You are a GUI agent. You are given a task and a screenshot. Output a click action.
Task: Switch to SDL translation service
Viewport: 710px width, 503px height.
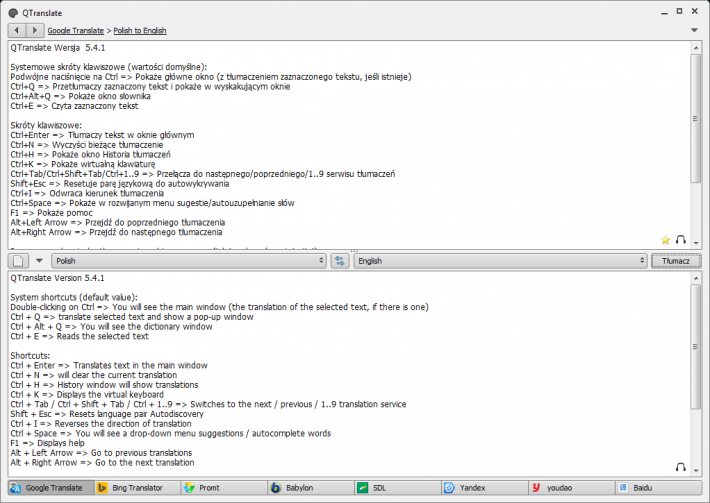(x=398, y=488)
